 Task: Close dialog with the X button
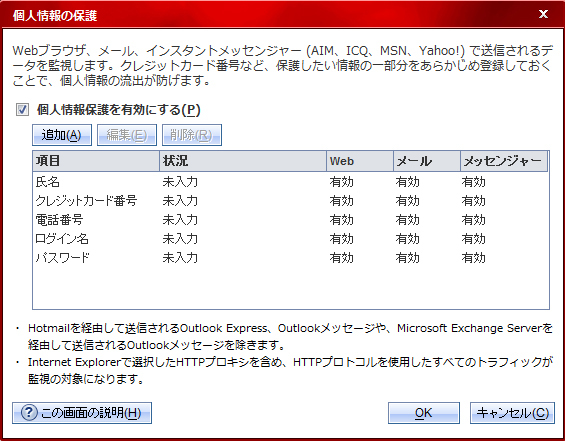click(543, 14)
